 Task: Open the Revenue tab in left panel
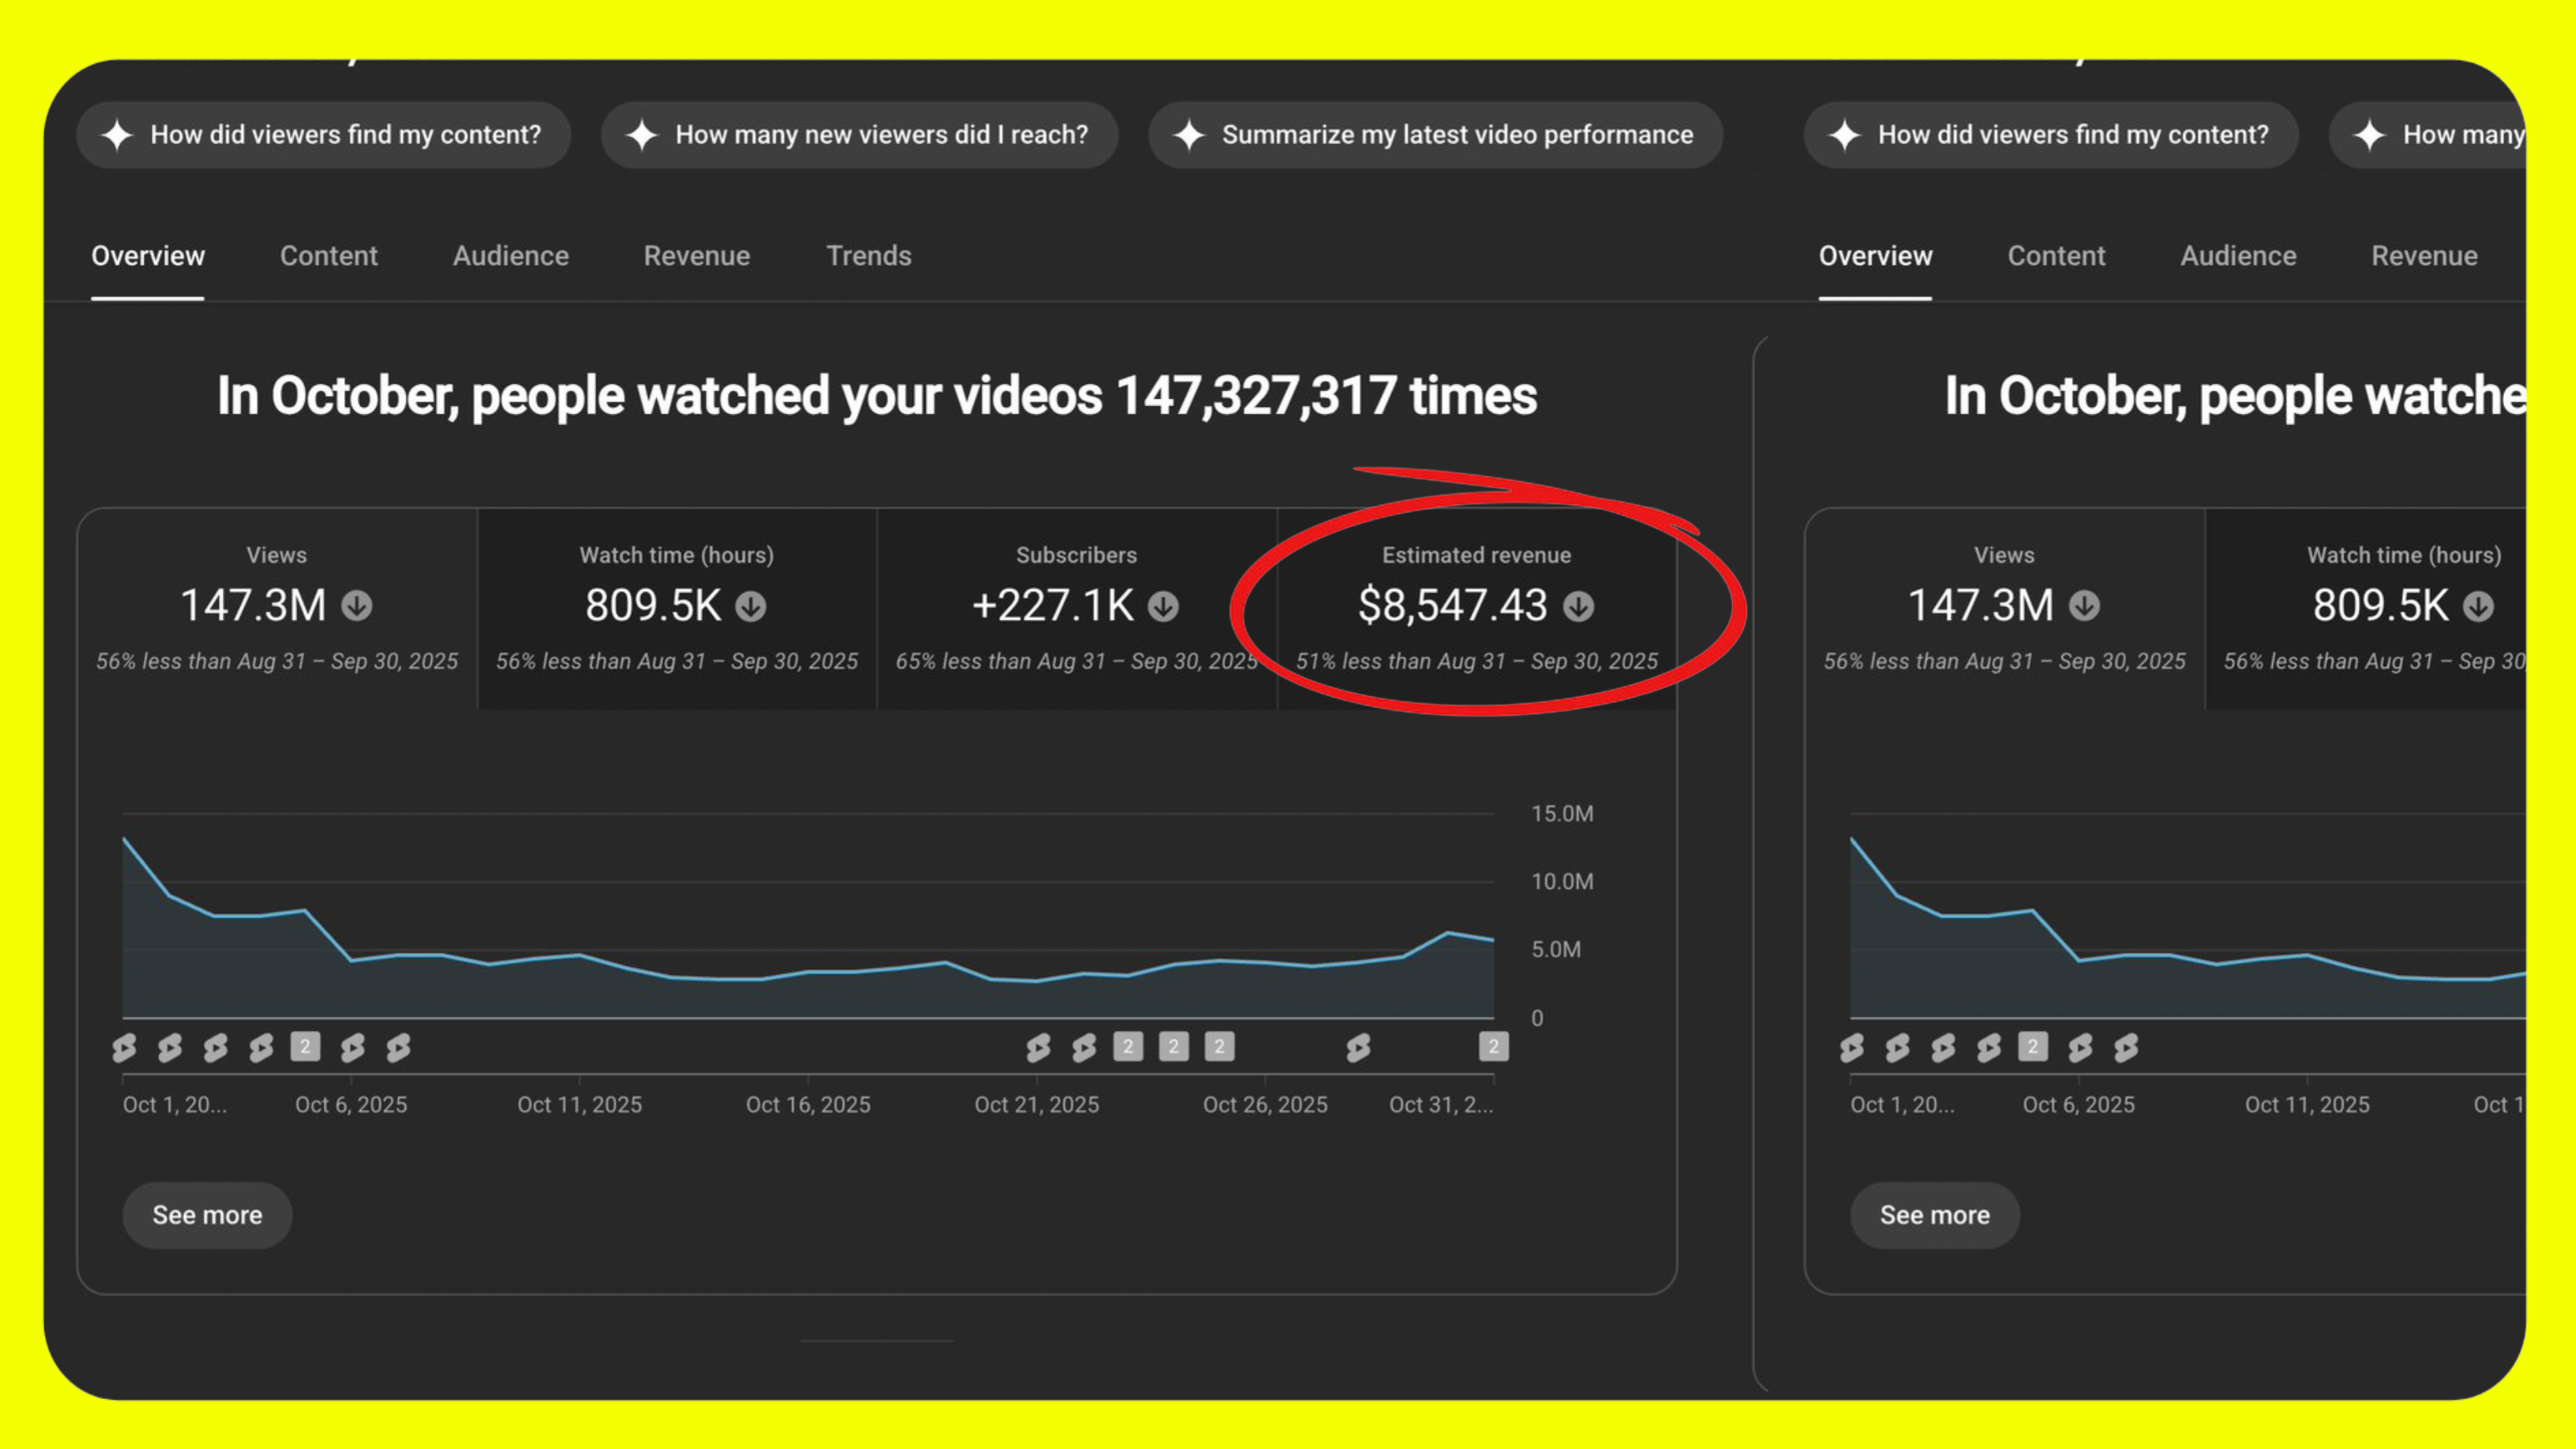pos(696,256)
